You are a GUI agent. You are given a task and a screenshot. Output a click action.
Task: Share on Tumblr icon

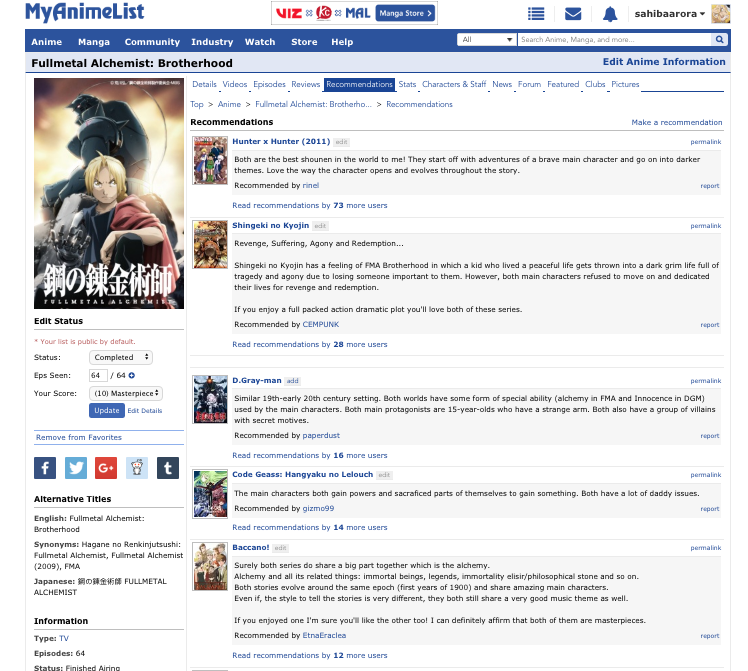click(x=168, y=468)
